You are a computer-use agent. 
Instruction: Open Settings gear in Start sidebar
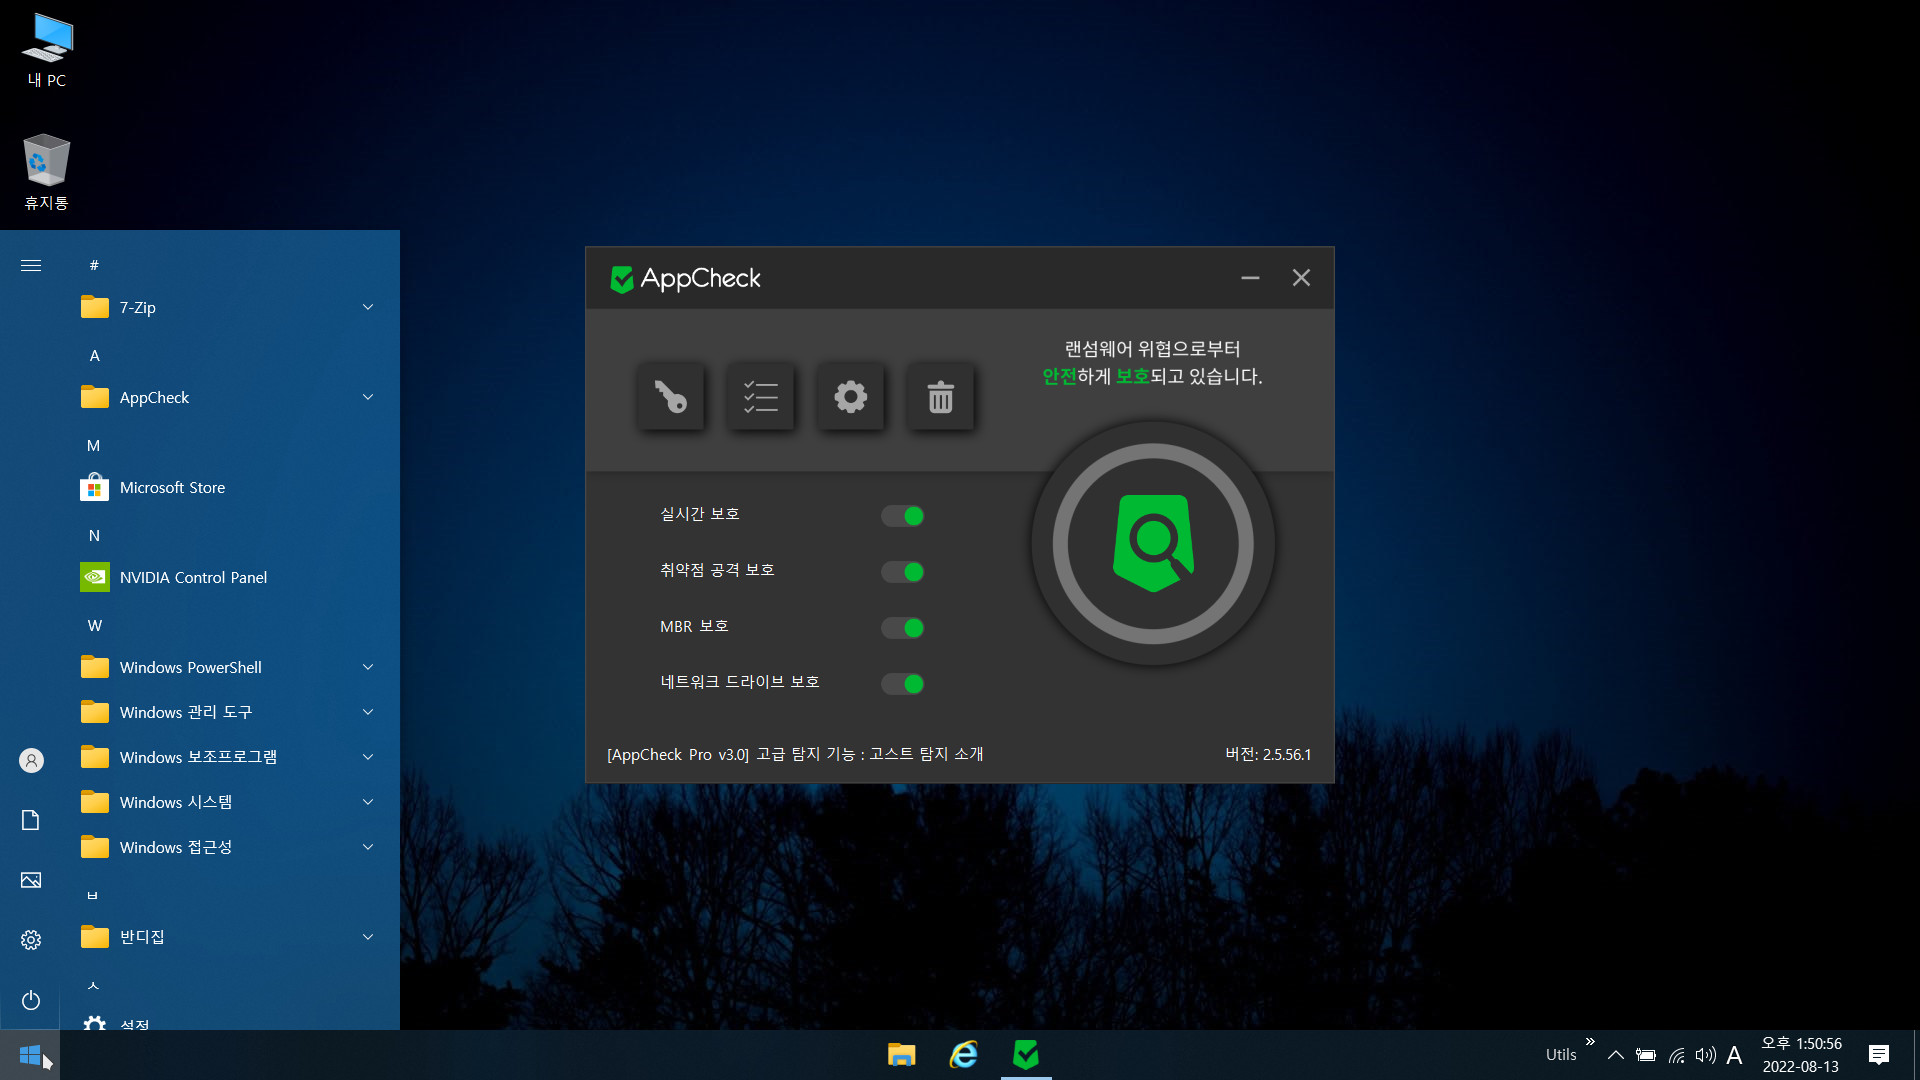tap(31, 940)
